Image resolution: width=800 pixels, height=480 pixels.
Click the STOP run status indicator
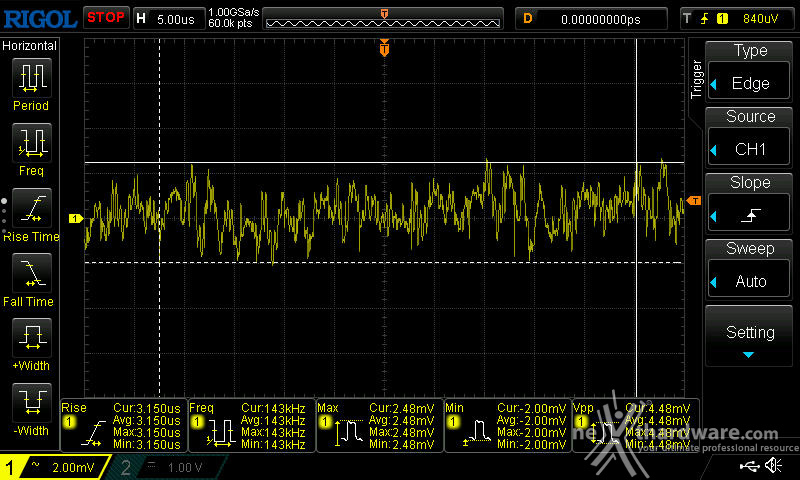pyautogui.click(x=106, y=18)
